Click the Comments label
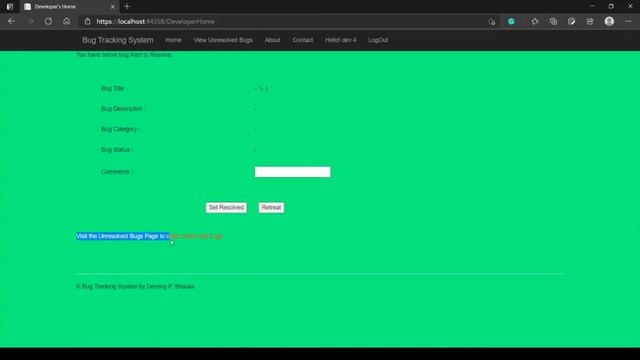The width and height of the screenshot is (640, 360). click(x=116, y=172)
